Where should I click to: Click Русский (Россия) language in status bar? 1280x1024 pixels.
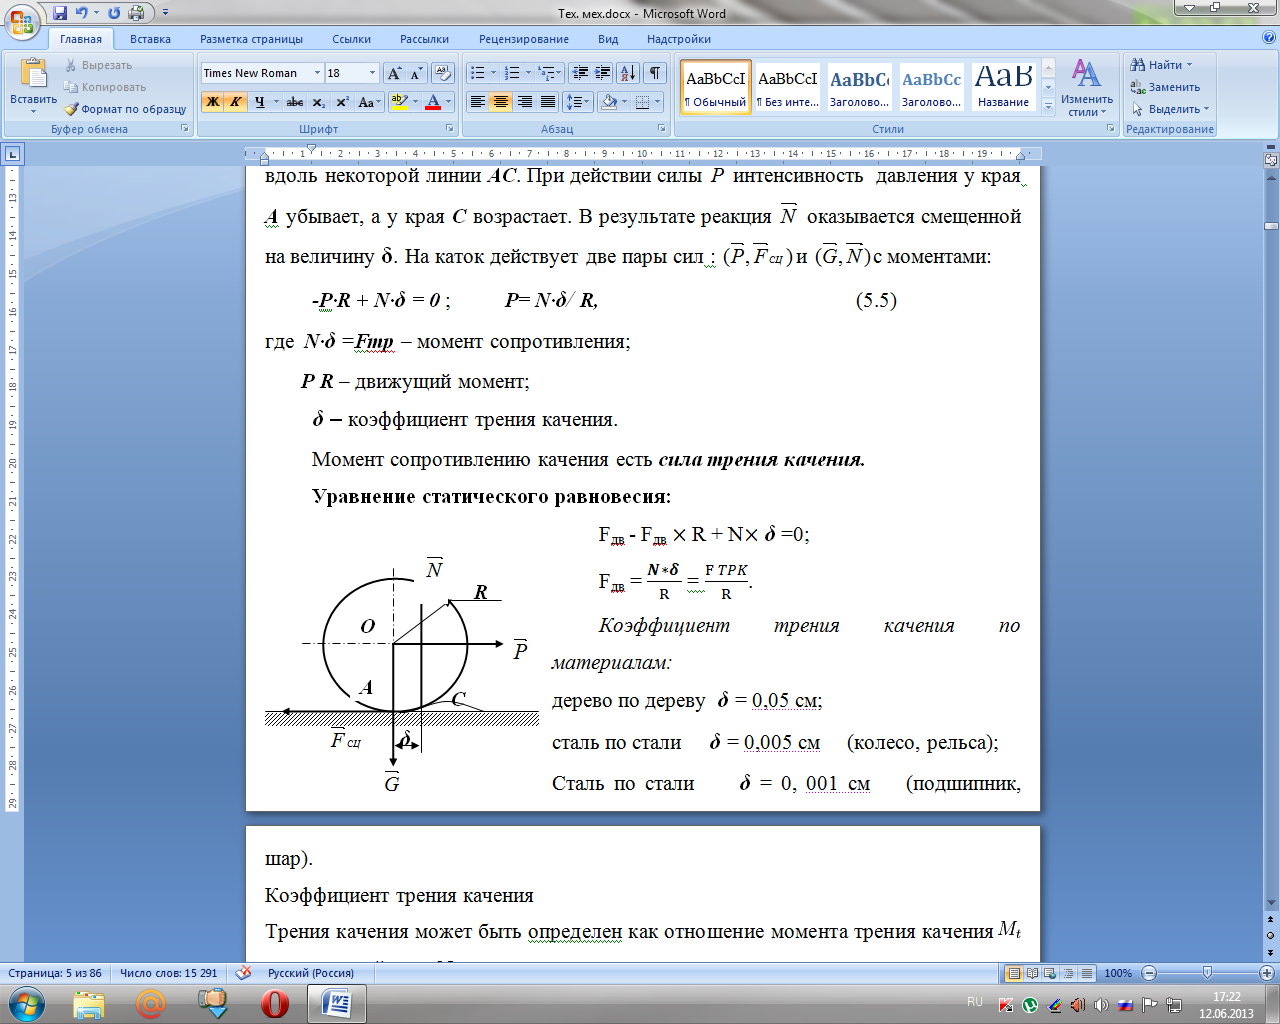coord(310,973)
